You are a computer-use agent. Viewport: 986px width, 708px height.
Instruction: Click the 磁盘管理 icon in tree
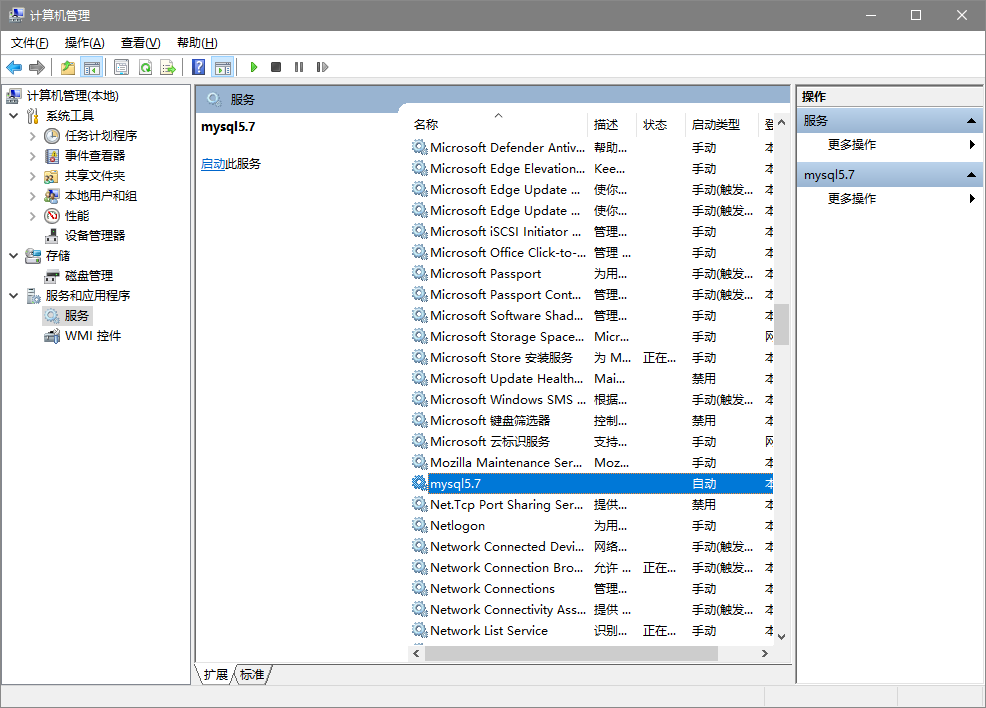click(52, 276)
